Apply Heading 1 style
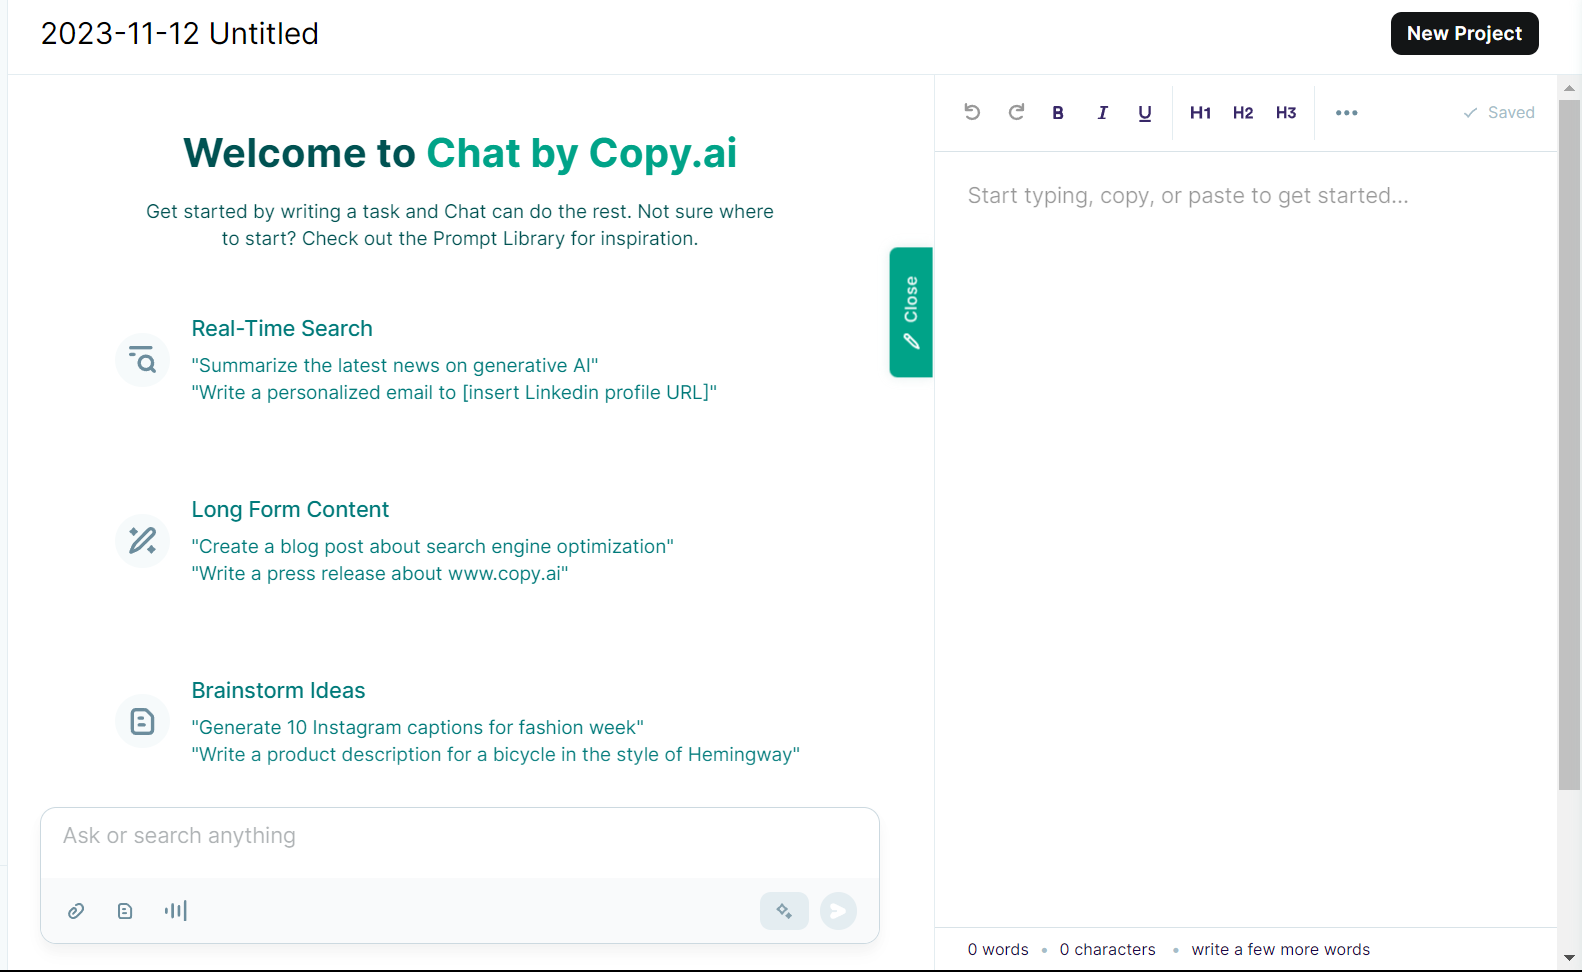1582x972 pixels. (x=1200, y=113)
